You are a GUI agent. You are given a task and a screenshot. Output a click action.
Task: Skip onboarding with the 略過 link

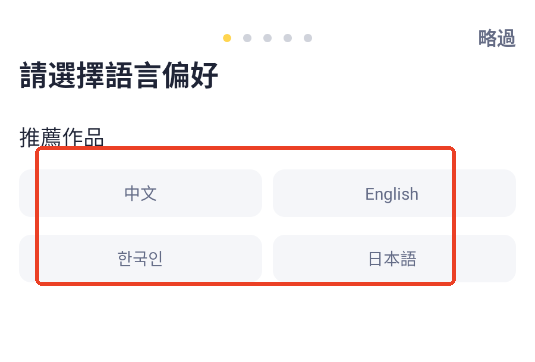(x=497, y=38)
